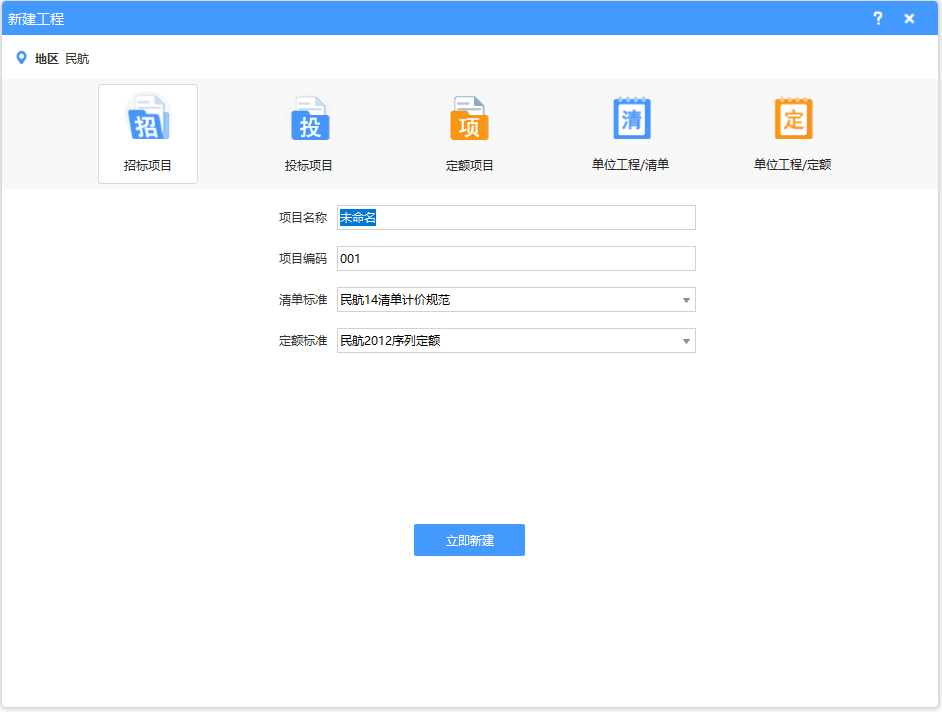The image size is (942, 712).
Task: Expand the 定额标准 dropdown arrow
Action: click(x=686, y=341)
